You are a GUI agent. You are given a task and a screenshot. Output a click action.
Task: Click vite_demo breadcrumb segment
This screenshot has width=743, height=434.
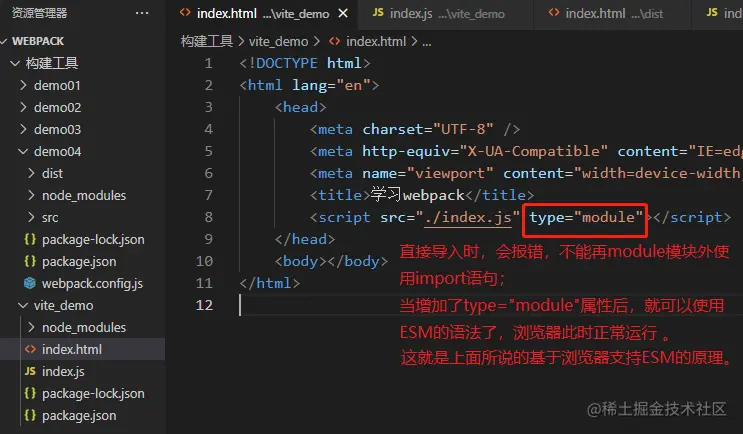point(279,41)
